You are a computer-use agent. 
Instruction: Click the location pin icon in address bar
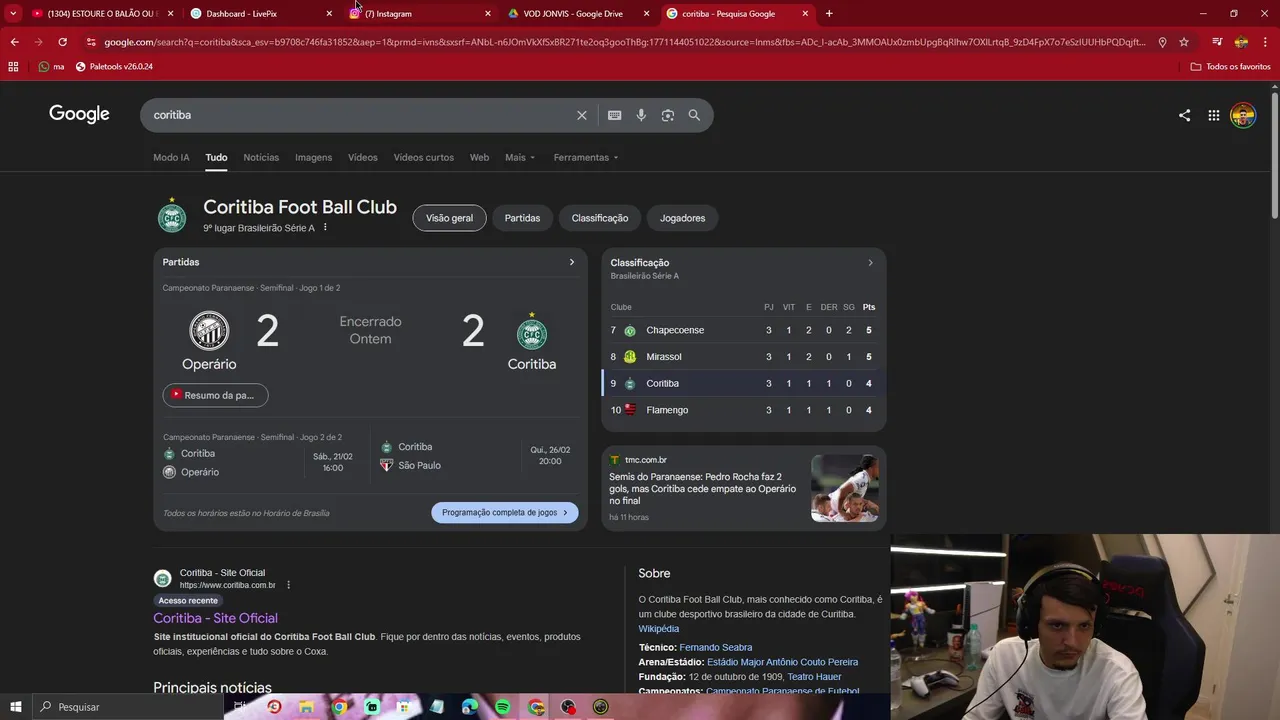click(x=1162, y=42)
